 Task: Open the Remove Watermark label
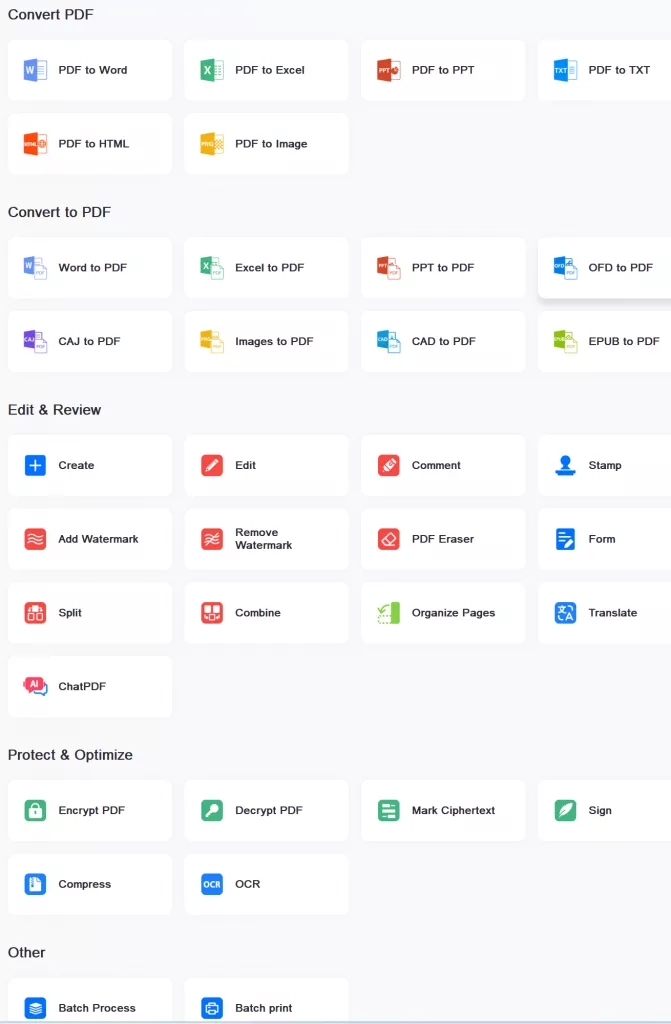pos(264,539)
